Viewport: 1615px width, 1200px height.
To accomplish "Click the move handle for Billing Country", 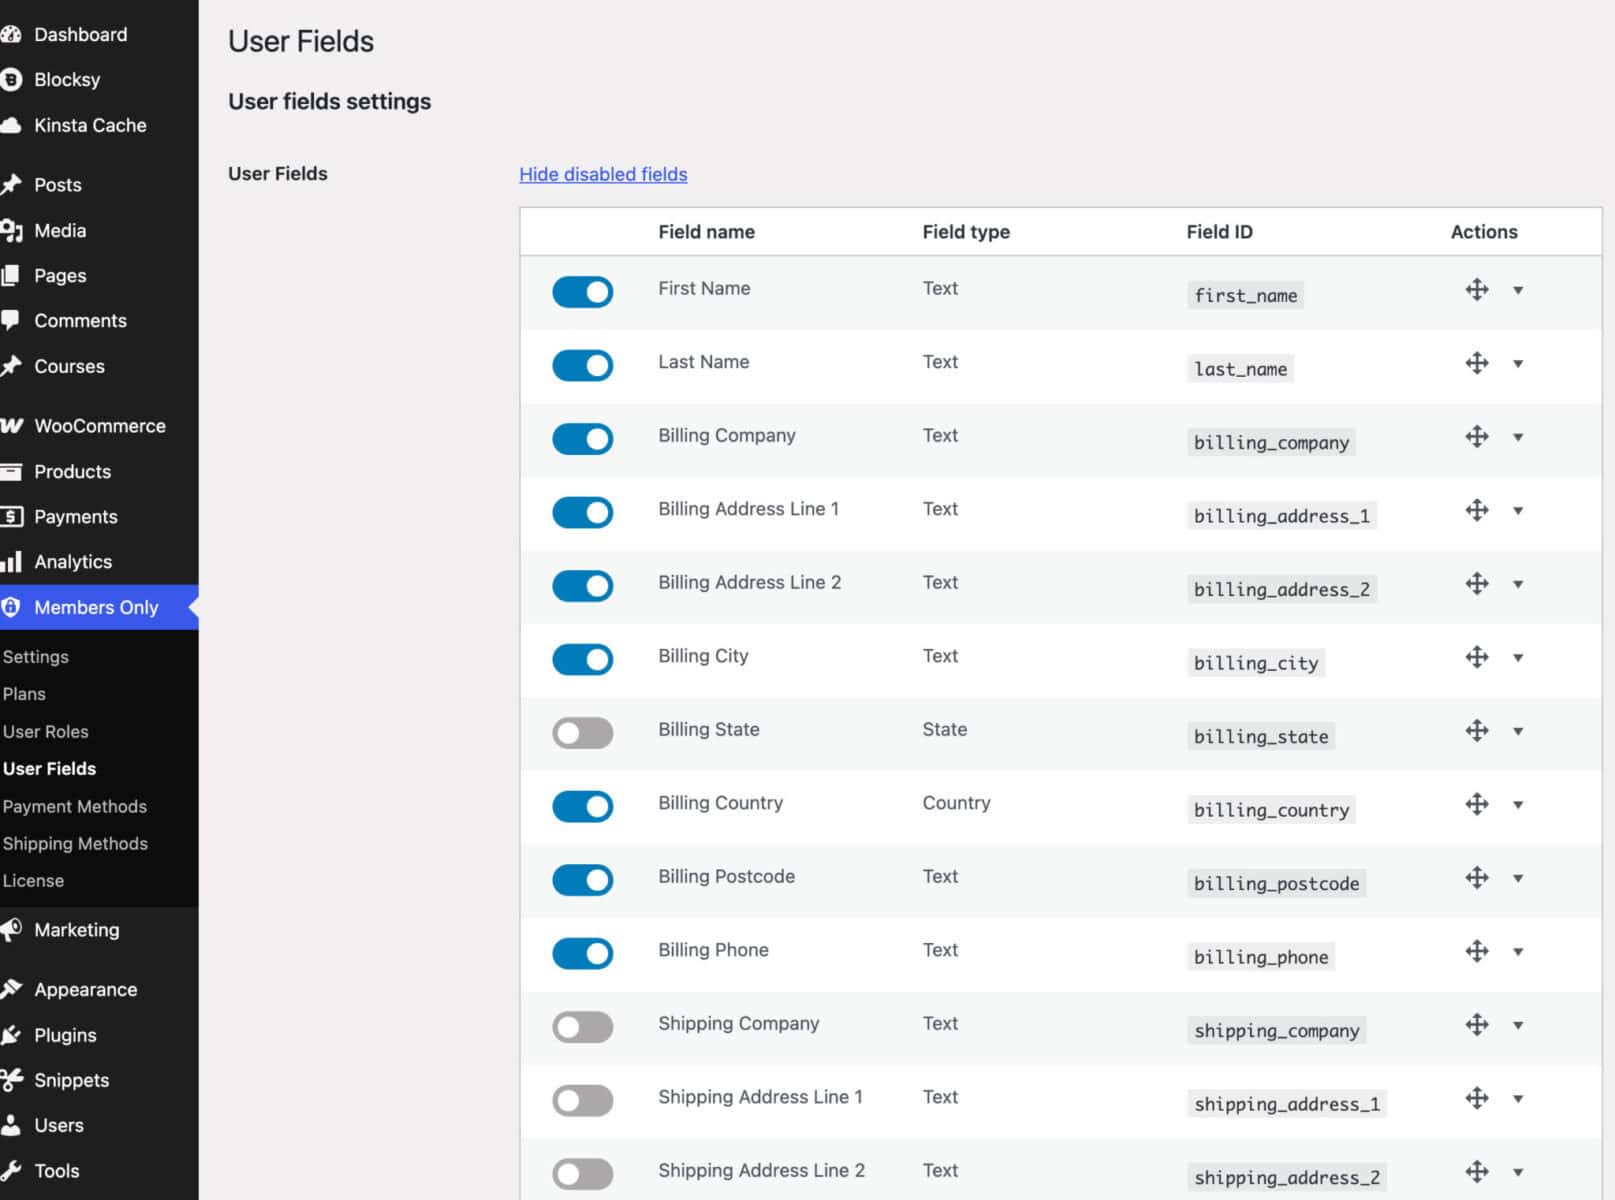I will tap(1476, 804).
